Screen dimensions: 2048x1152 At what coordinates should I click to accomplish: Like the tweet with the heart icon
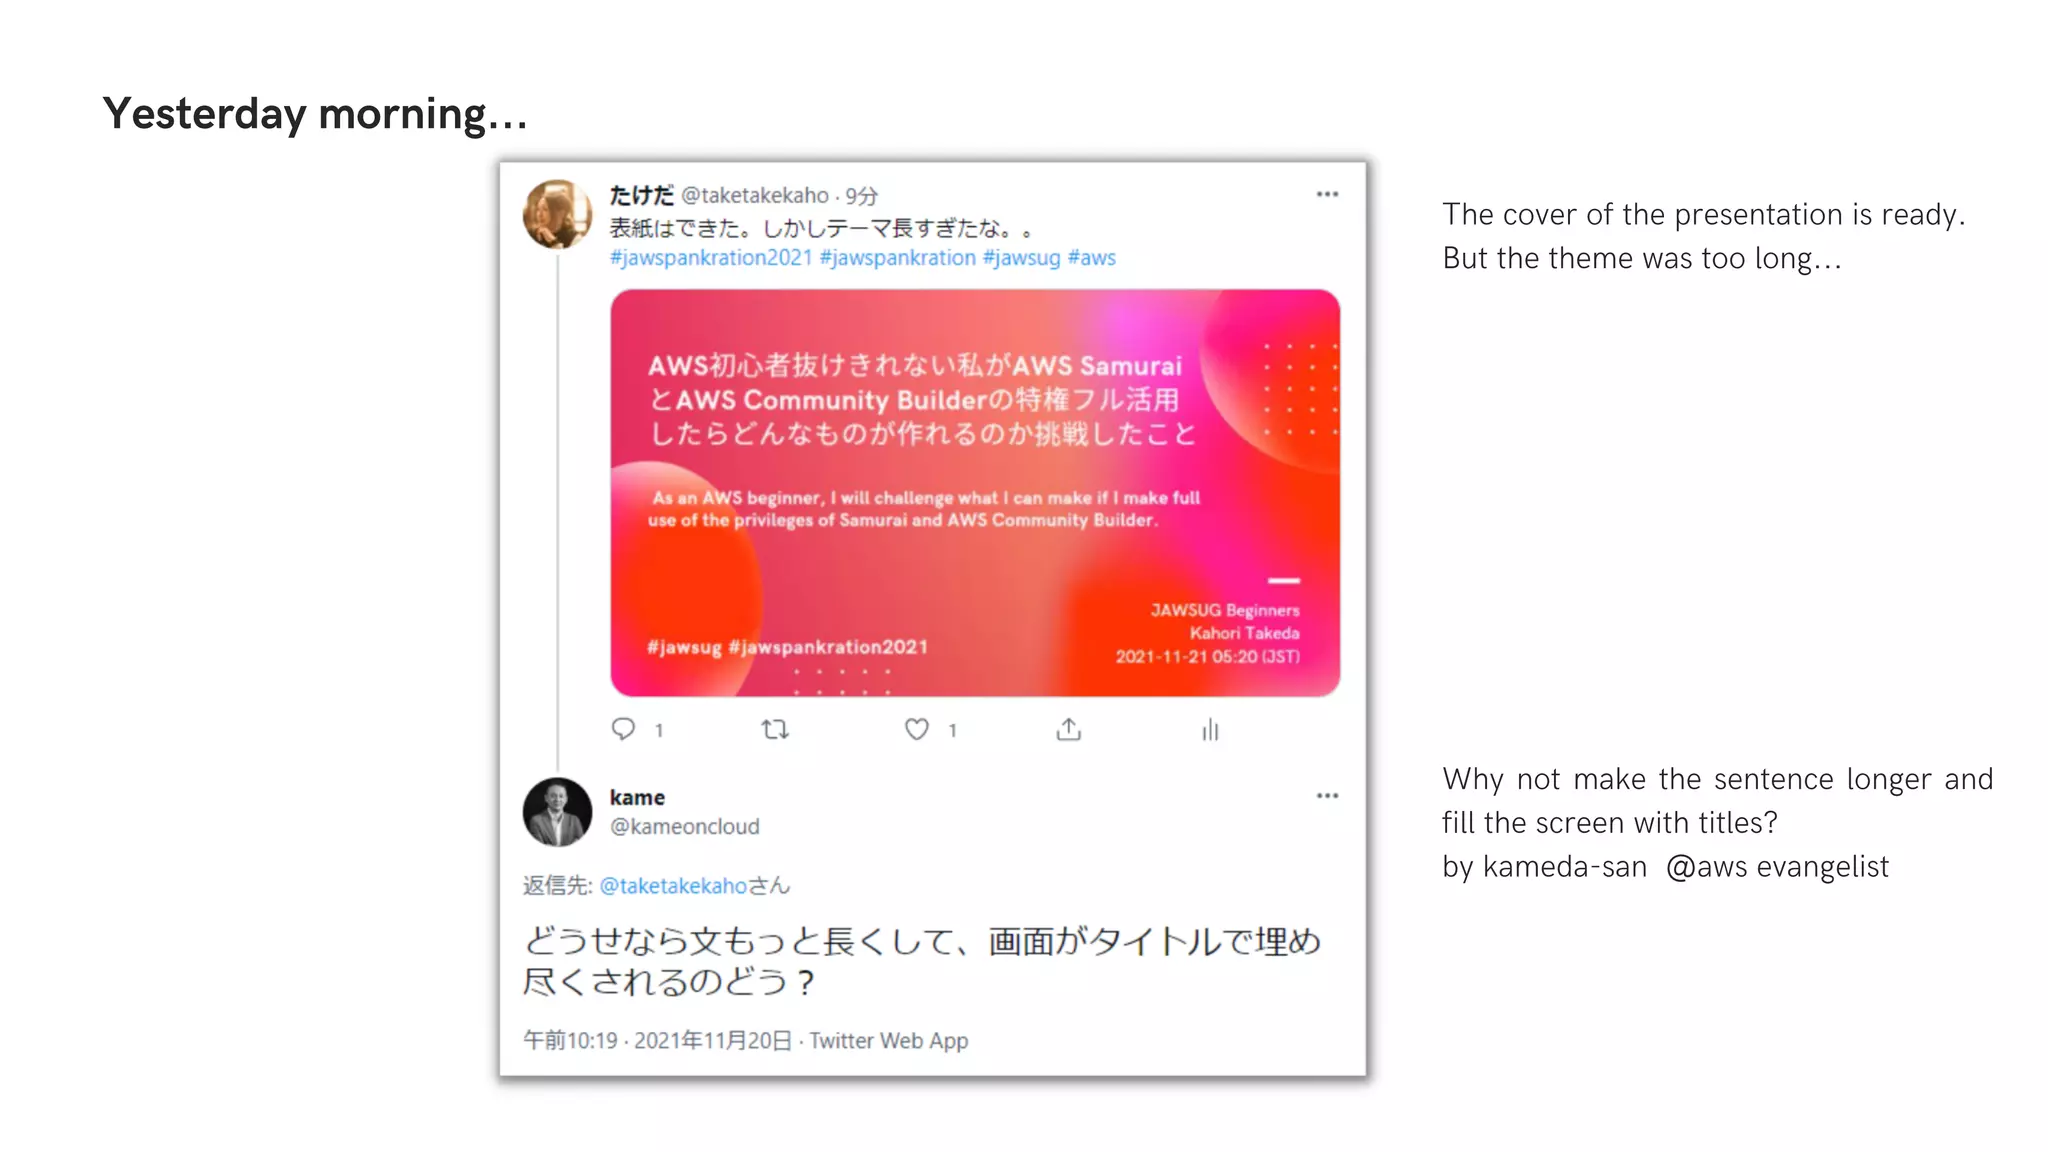tap(917, 729)
